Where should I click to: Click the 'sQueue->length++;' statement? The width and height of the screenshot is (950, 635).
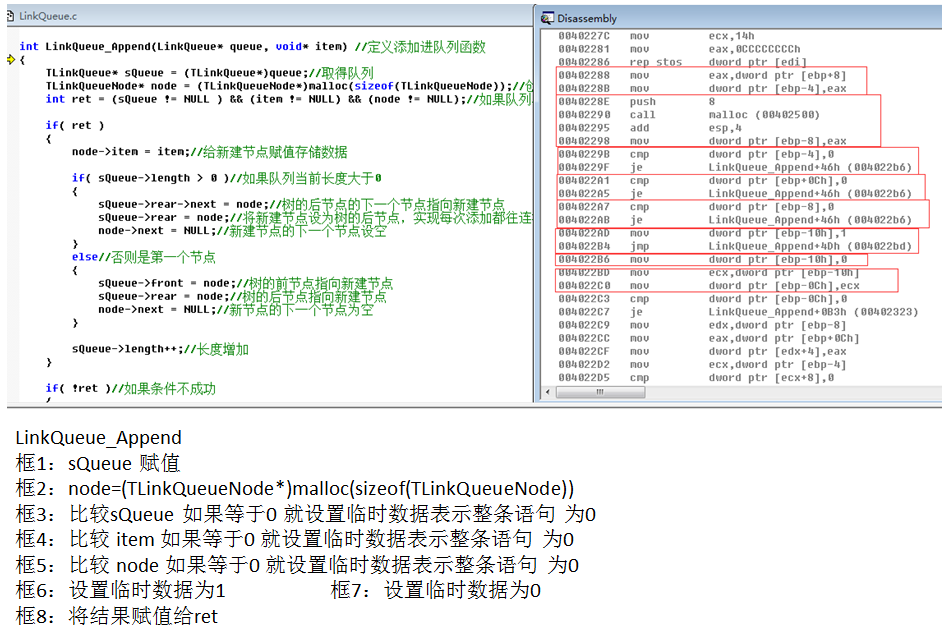coord(160,349)
